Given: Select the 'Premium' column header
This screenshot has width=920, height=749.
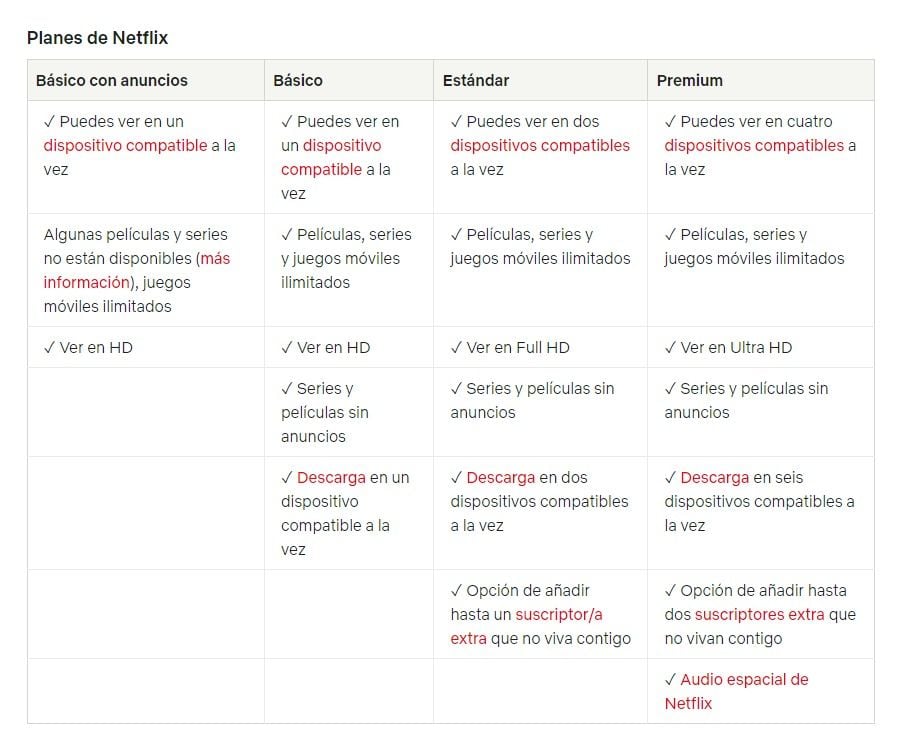Looking at the screenshot, I should click(689, 80).
